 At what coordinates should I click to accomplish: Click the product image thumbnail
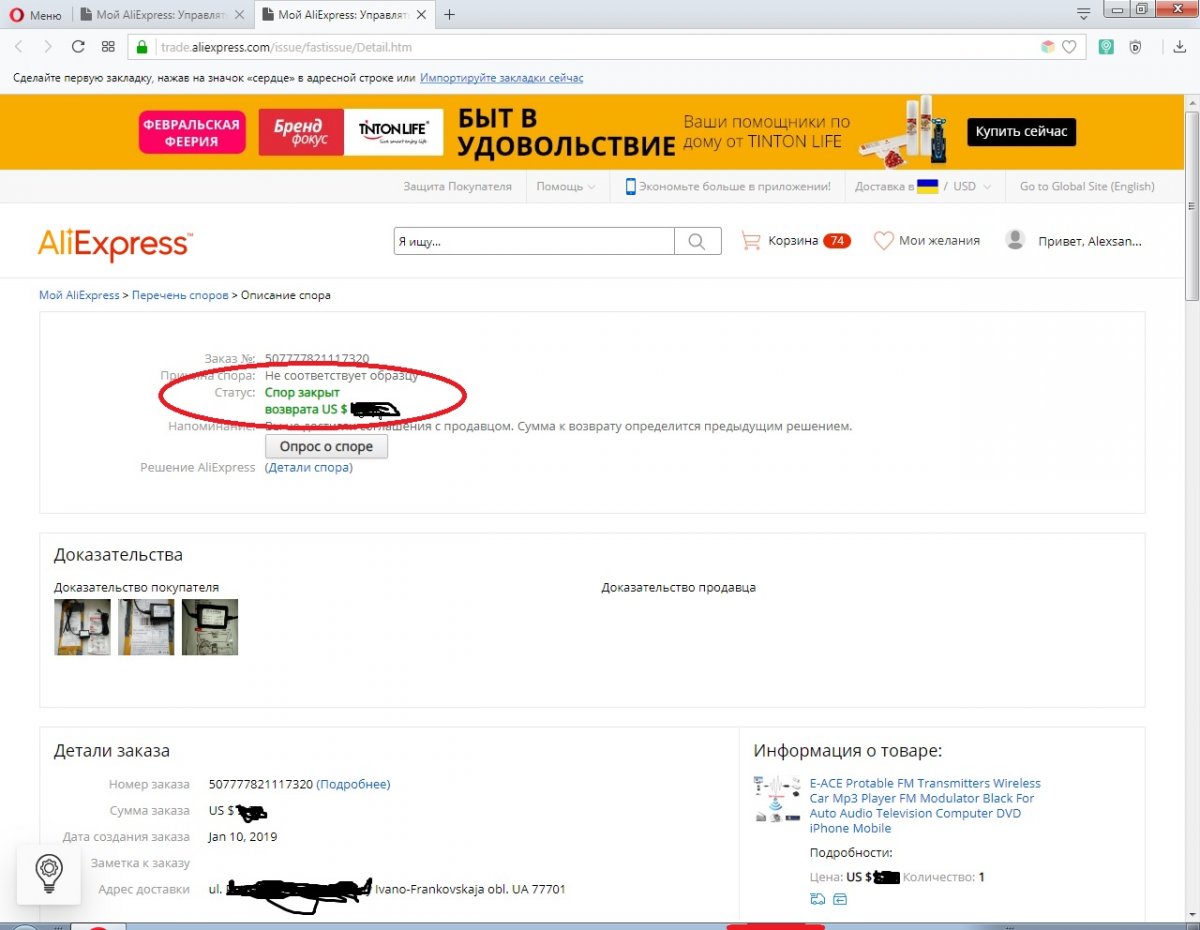click(x=778, y=799)
